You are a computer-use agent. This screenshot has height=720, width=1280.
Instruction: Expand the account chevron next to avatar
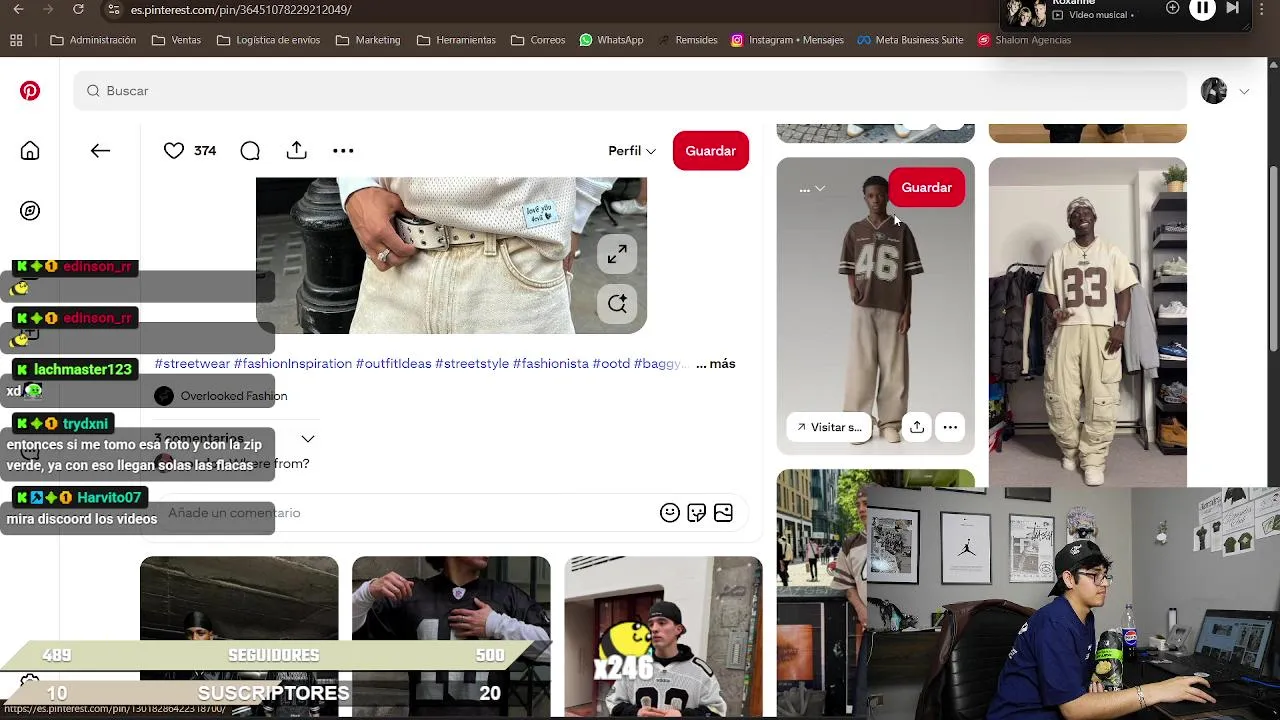click(x=1244, y=91)
